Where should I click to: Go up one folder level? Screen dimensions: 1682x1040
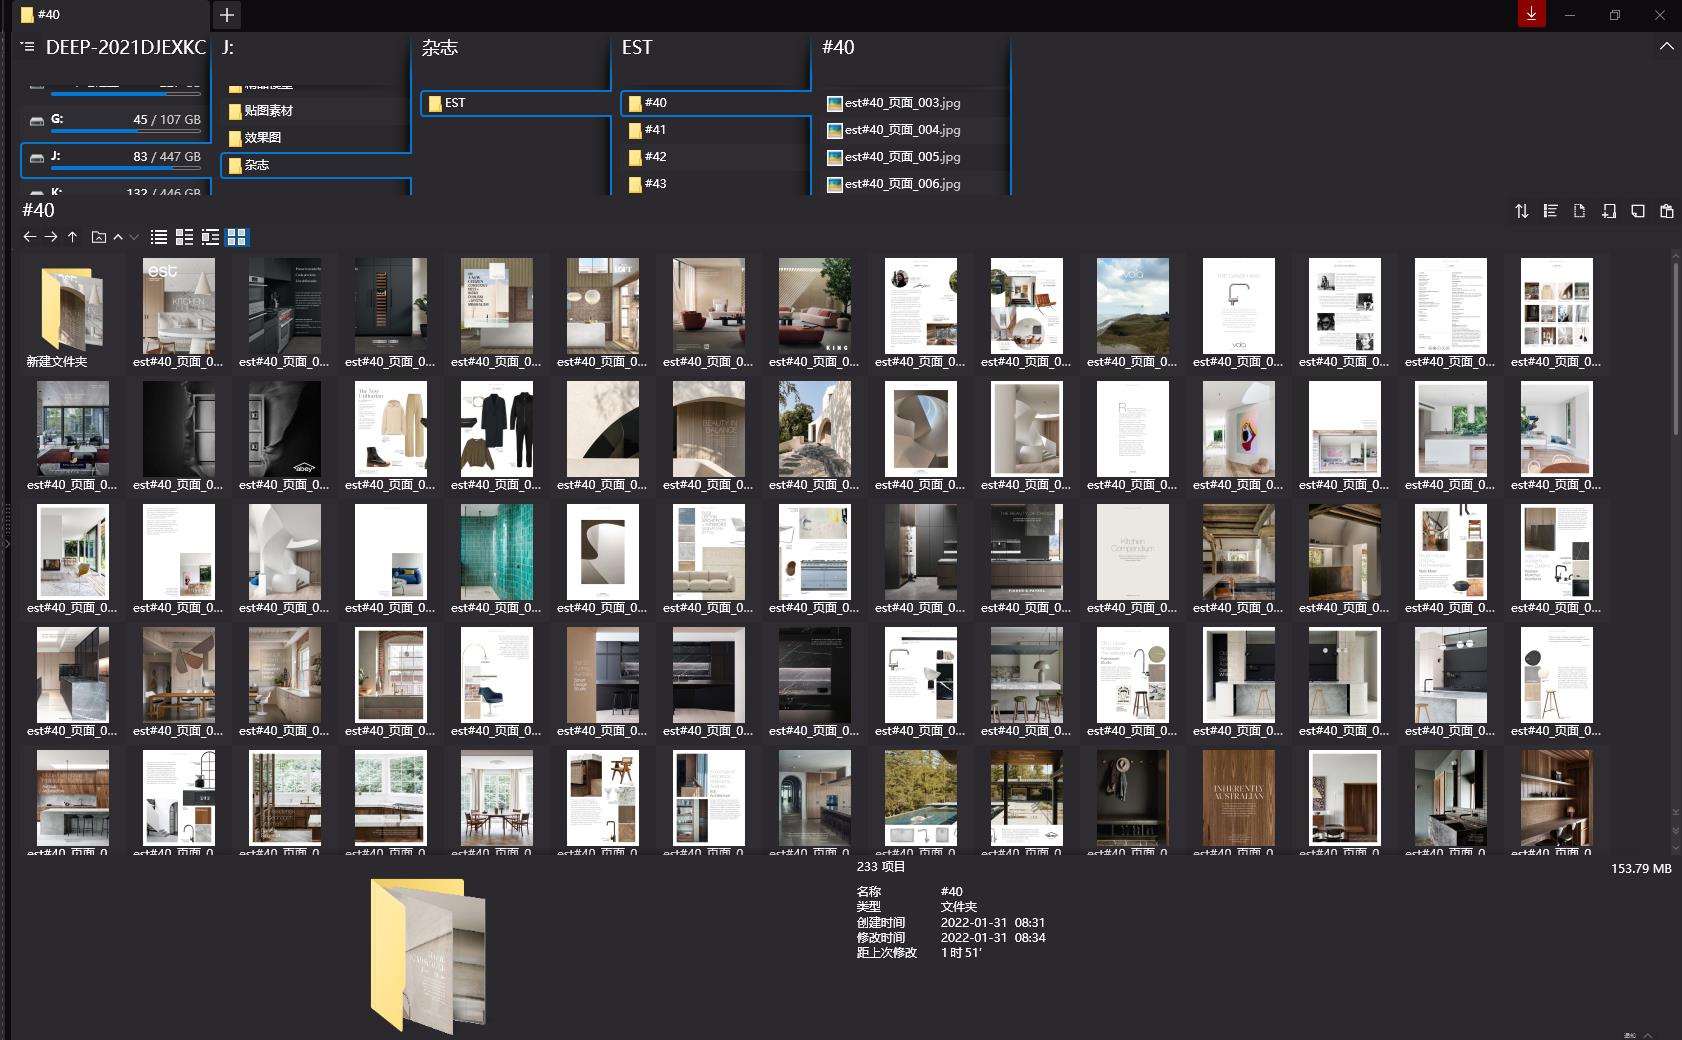tap(72, 237)
